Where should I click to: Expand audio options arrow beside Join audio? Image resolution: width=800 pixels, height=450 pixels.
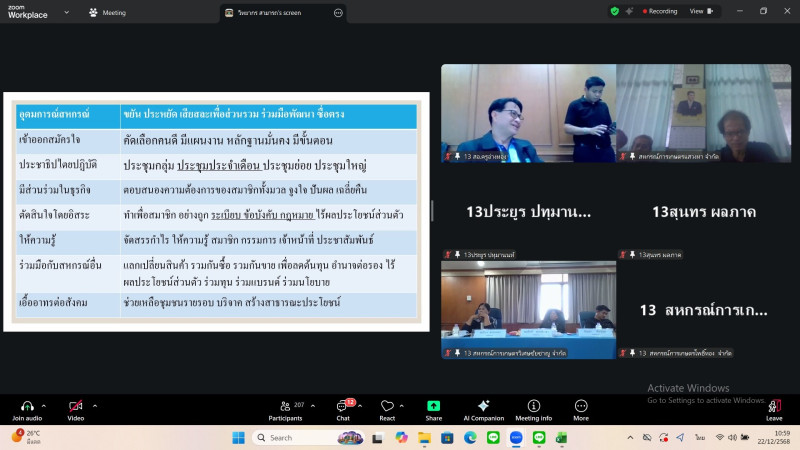pos(45,406)
